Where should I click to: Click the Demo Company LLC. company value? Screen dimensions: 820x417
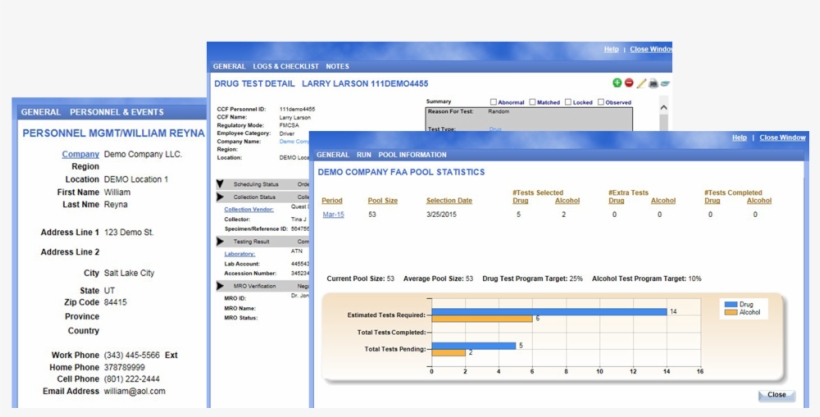(x=143, y=154)
